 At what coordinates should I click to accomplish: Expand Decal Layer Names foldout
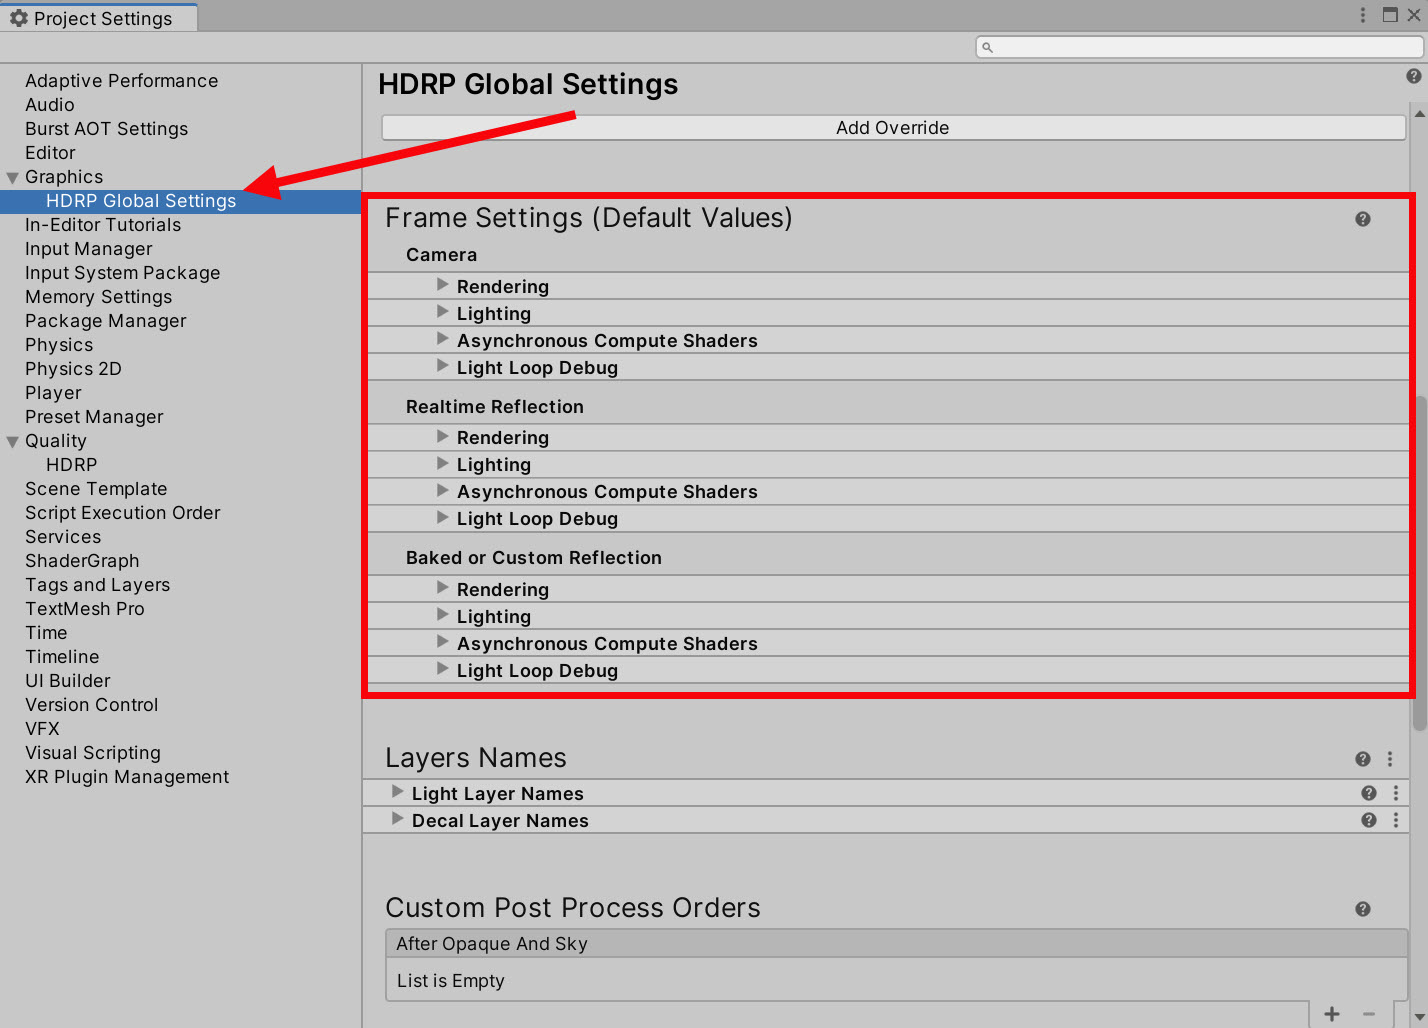click(397, 819)
